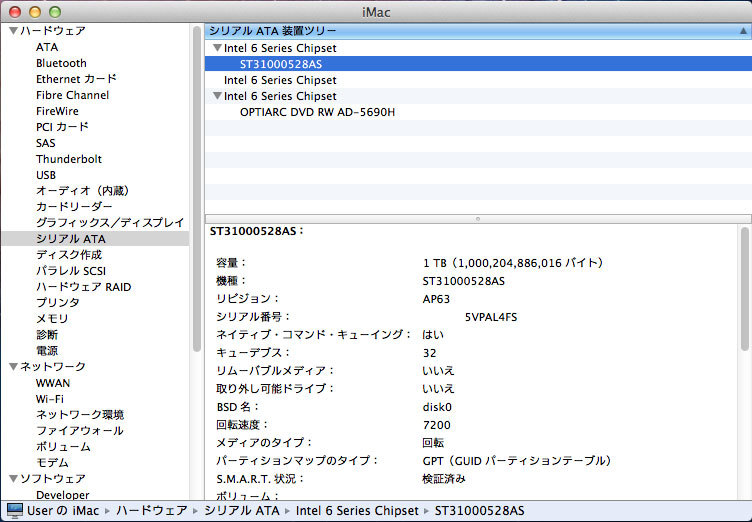
Task: Select Fibre Channel in sidebar
Action: click(72, 95)
